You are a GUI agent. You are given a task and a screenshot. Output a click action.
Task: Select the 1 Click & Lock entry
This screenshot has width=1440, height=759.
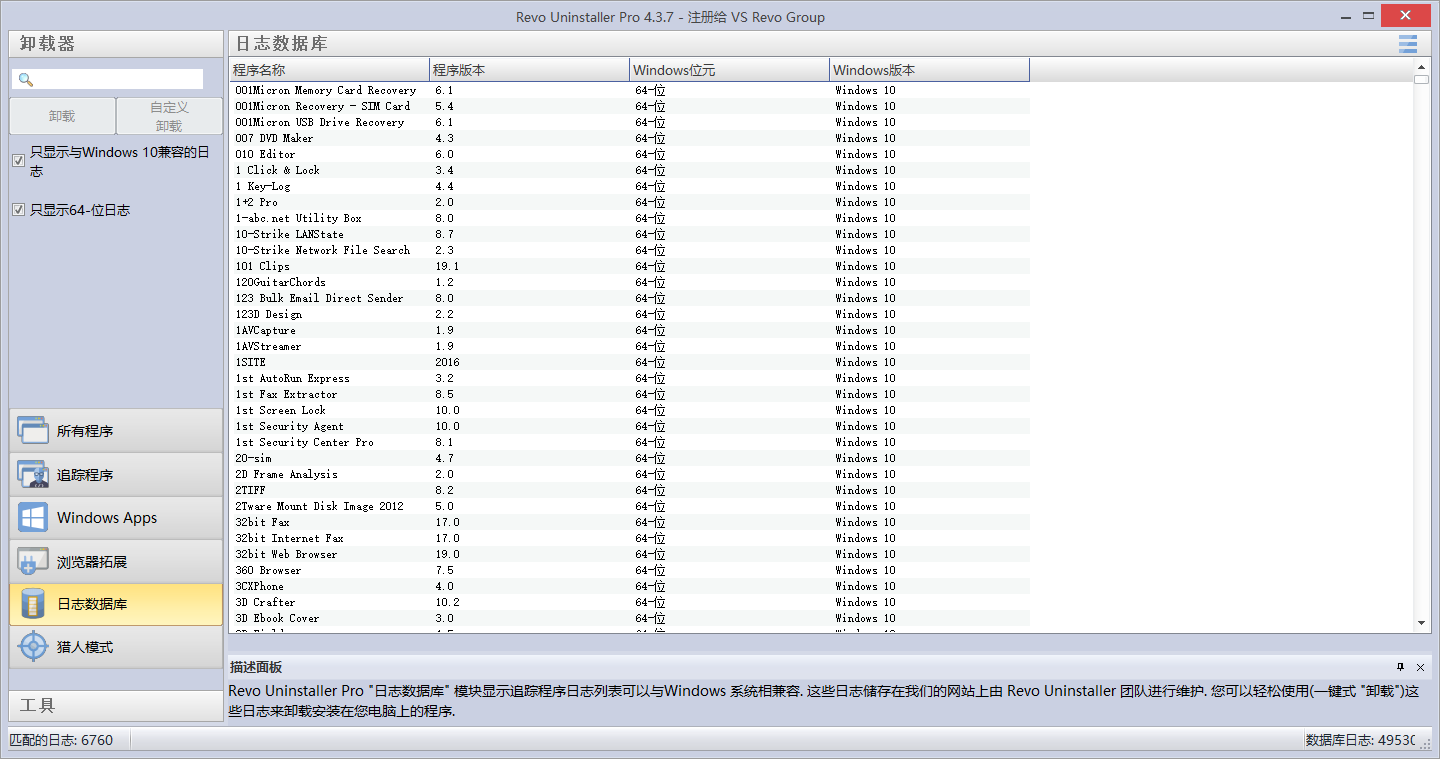(x=630, y=170)
